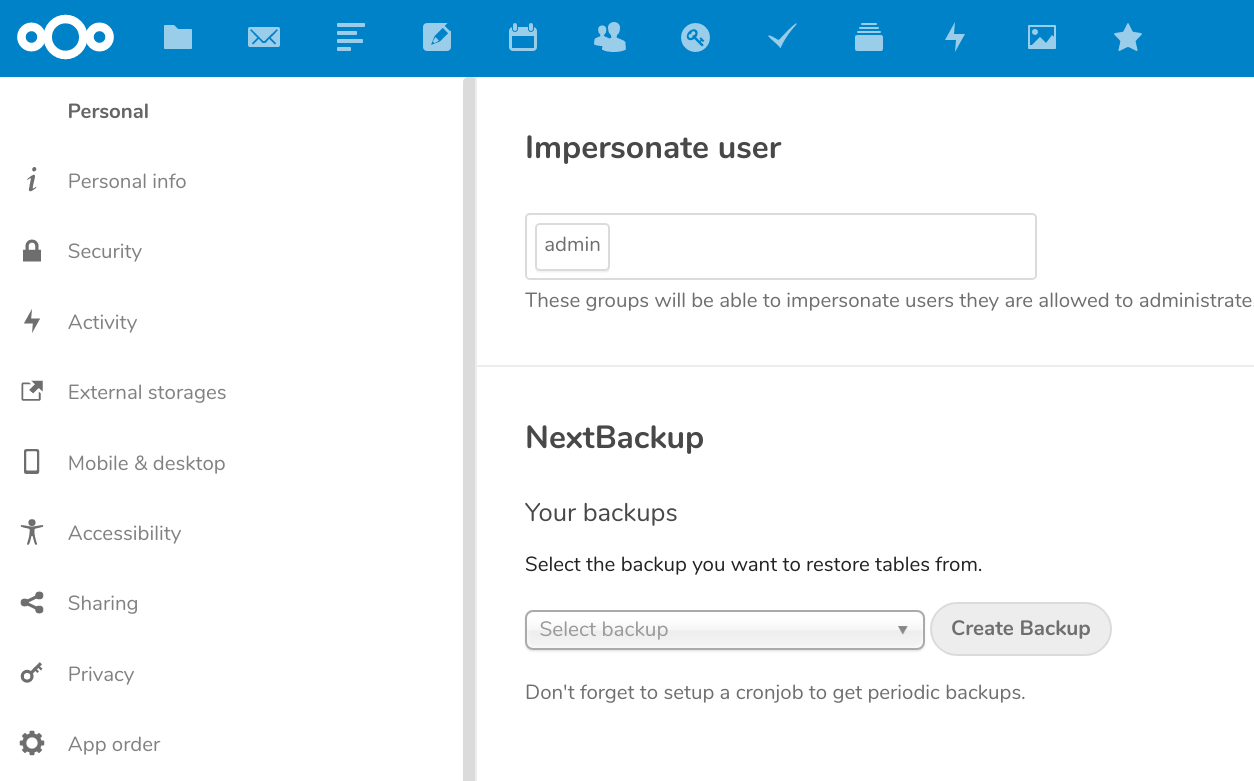Click the External storages arrow icon
The image size is (1254, 781).
pyautogui.click(x=32, y=392)
